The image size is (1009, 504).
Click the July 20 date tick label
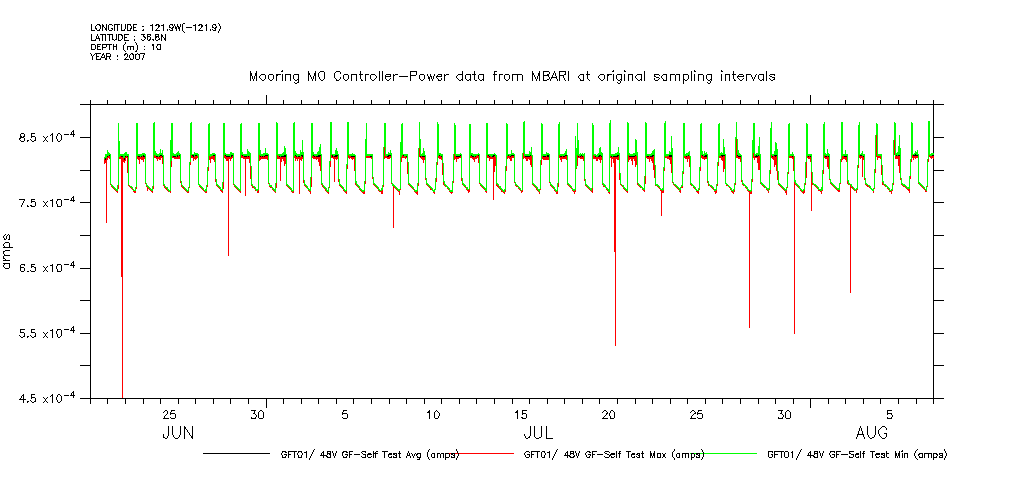(x=609, y=414)
